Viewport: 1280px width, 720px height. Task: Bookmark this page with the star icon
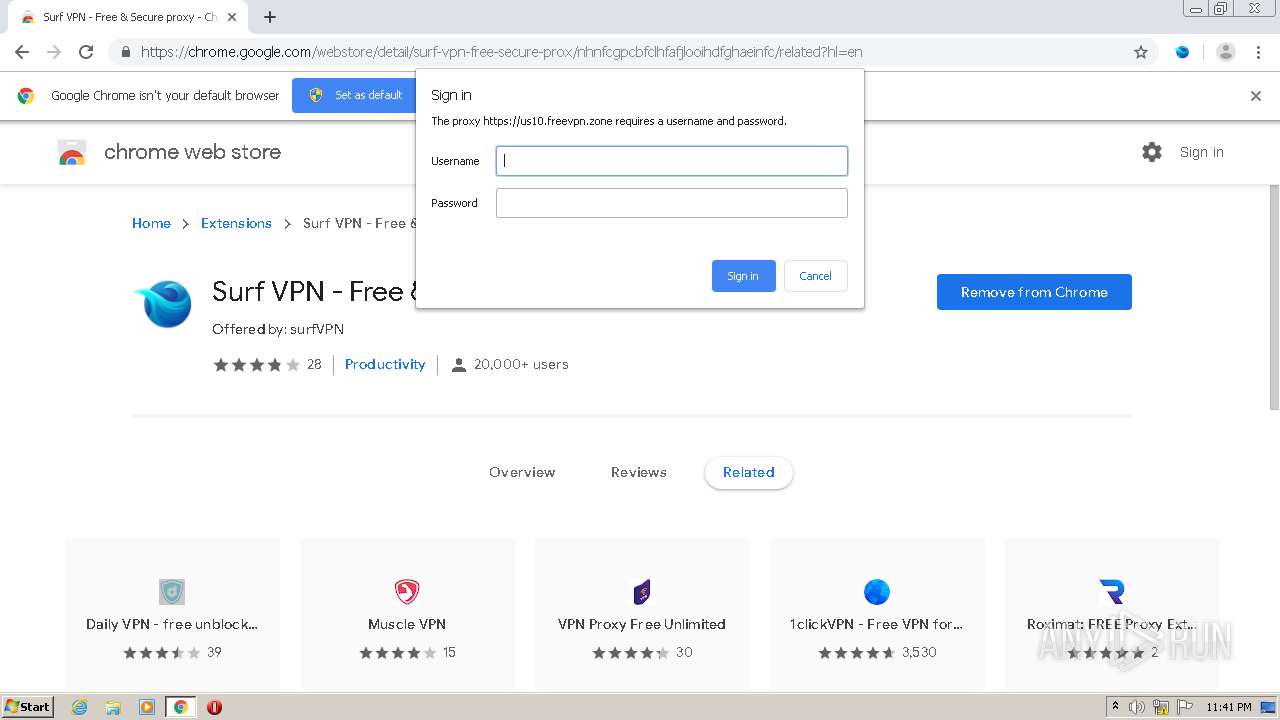pyautogui.click(x=1141, y=52)
